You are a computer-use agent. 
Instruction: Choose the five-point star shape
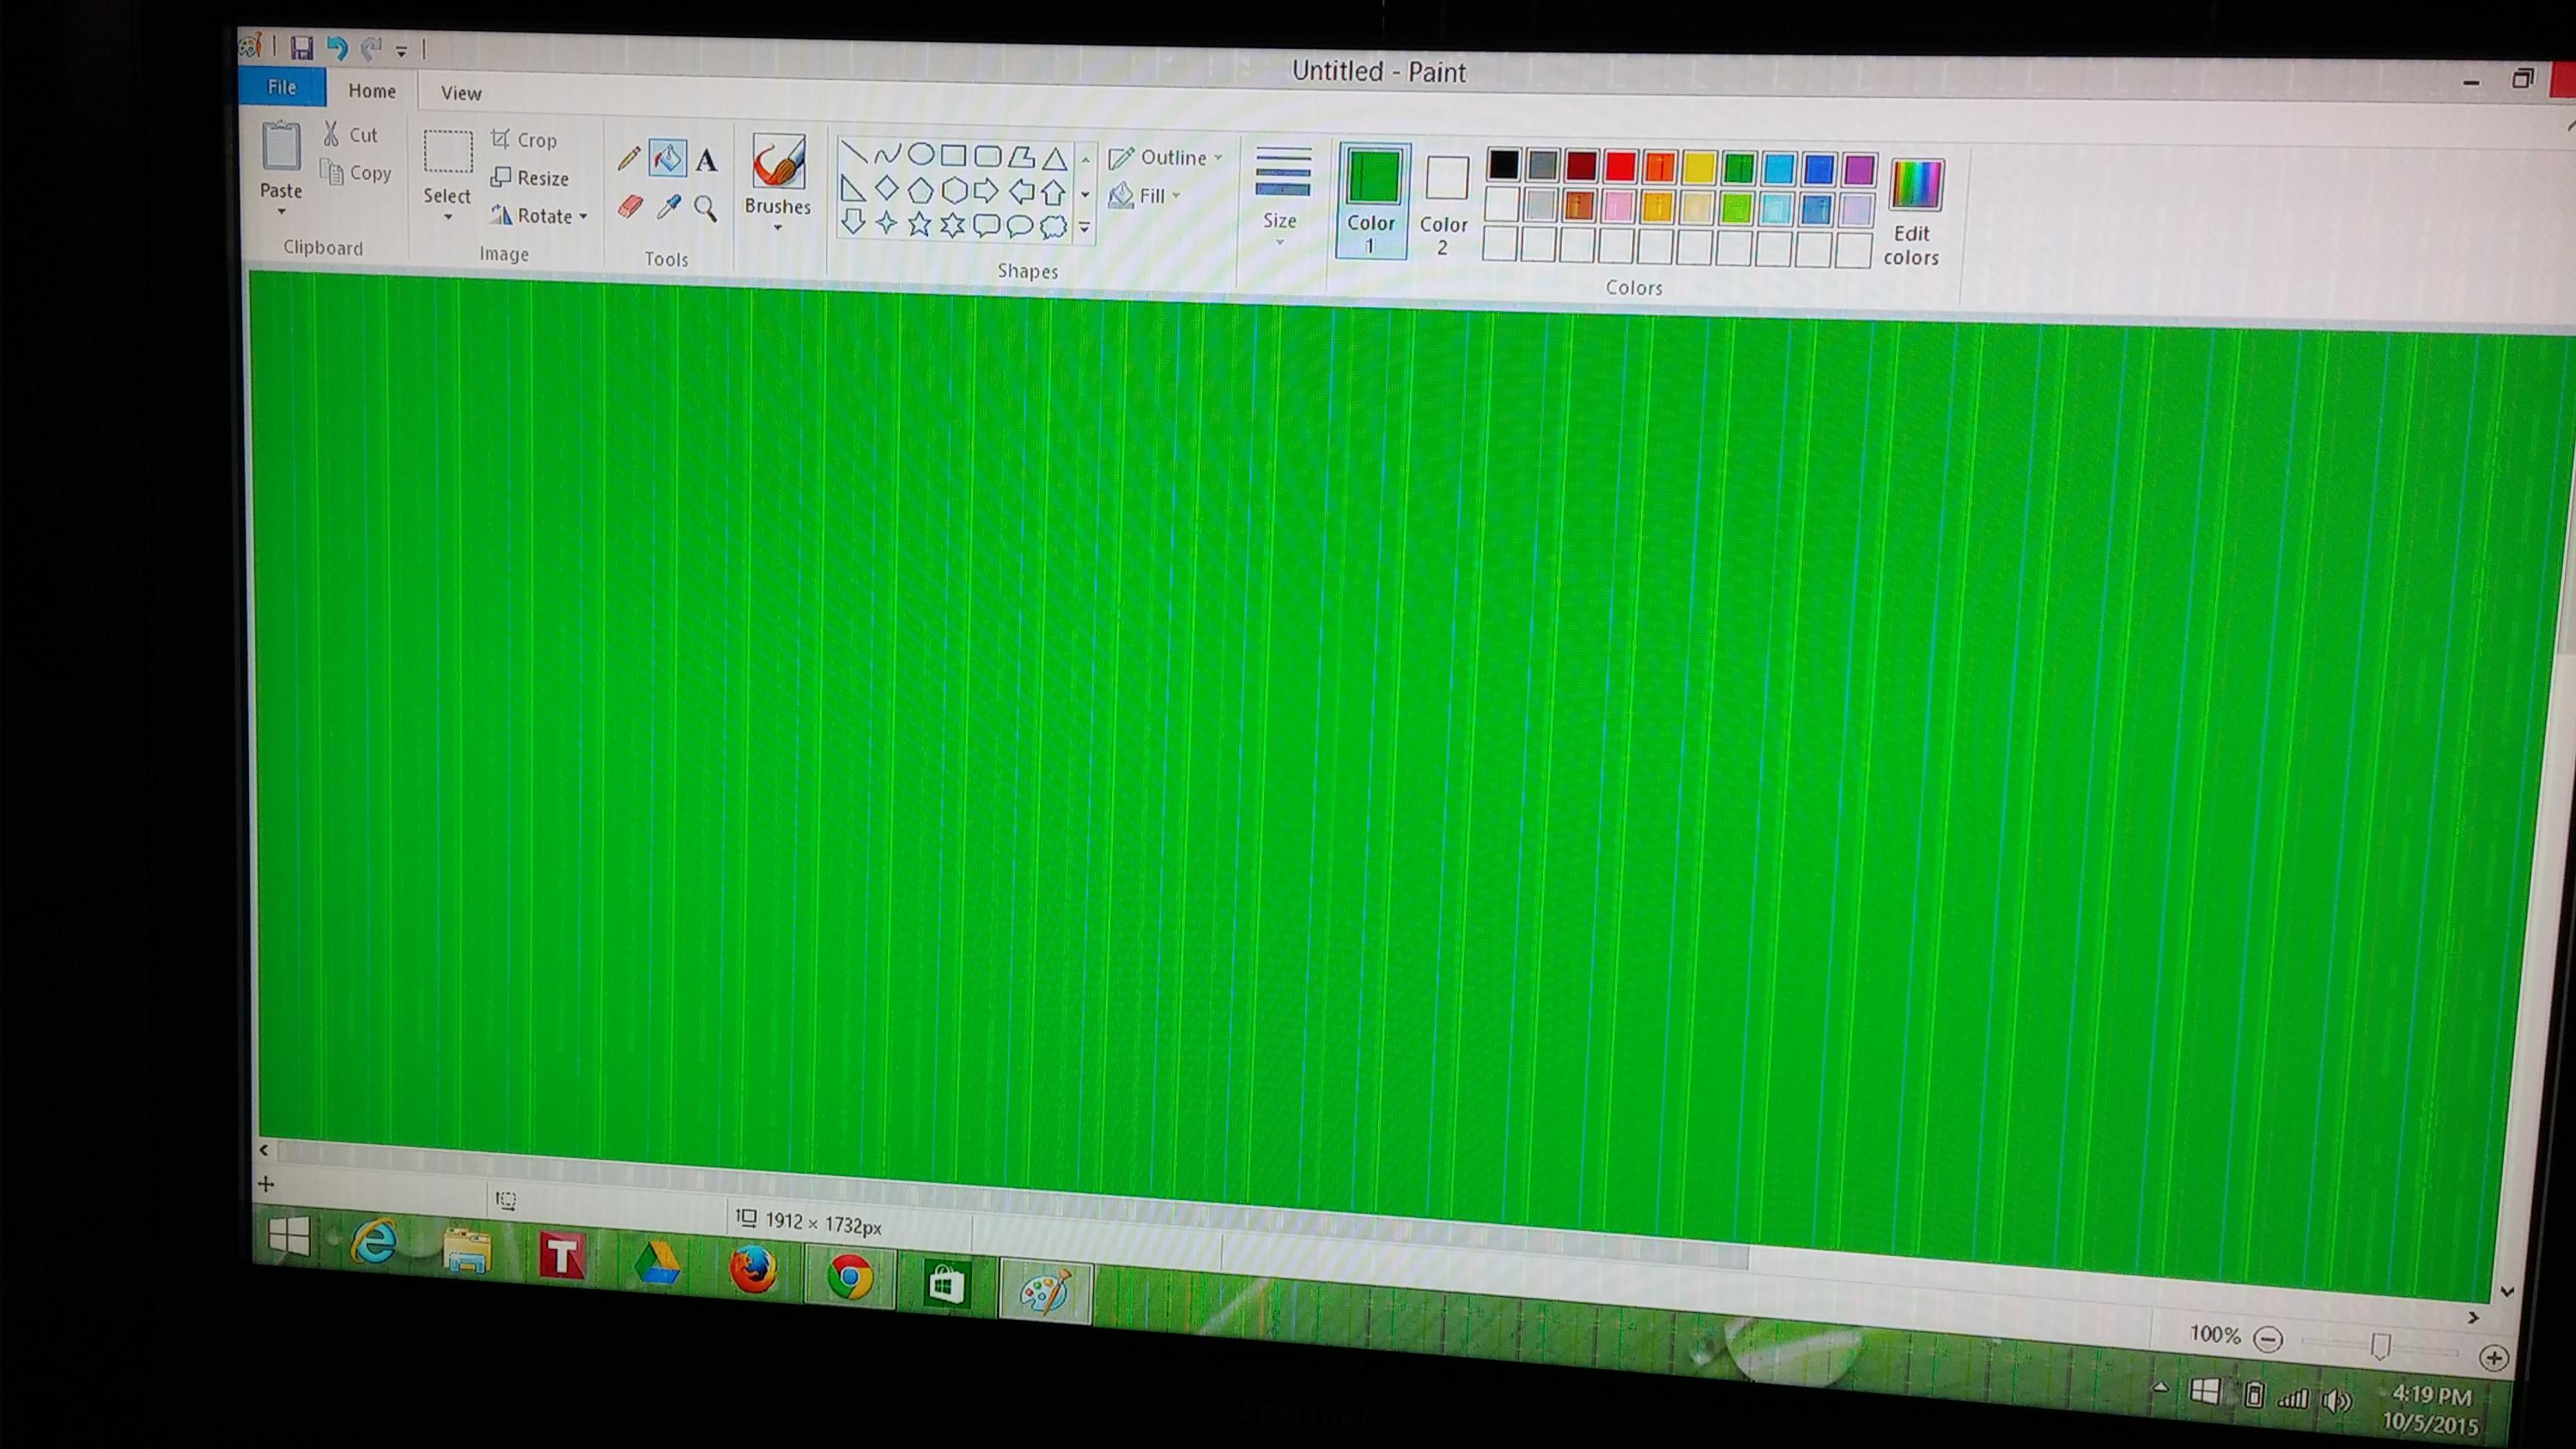pyautogui.click(x=919, y=225)
